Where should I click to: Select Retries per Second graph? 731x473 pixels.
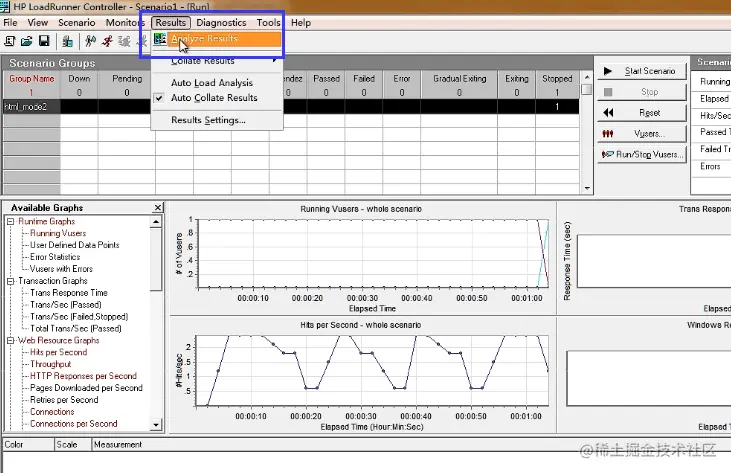[x=64, y=400]
